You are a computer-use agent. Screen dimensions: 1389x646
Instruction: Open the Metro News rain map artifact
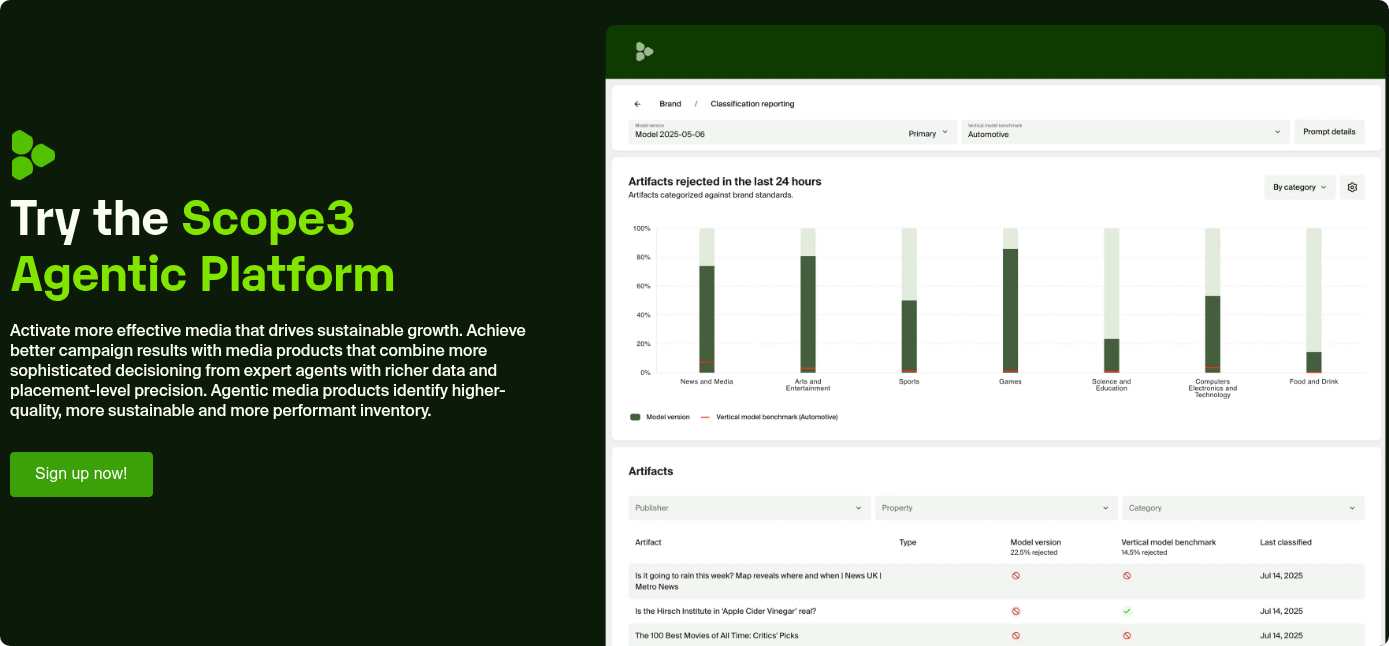pos(758,581)
